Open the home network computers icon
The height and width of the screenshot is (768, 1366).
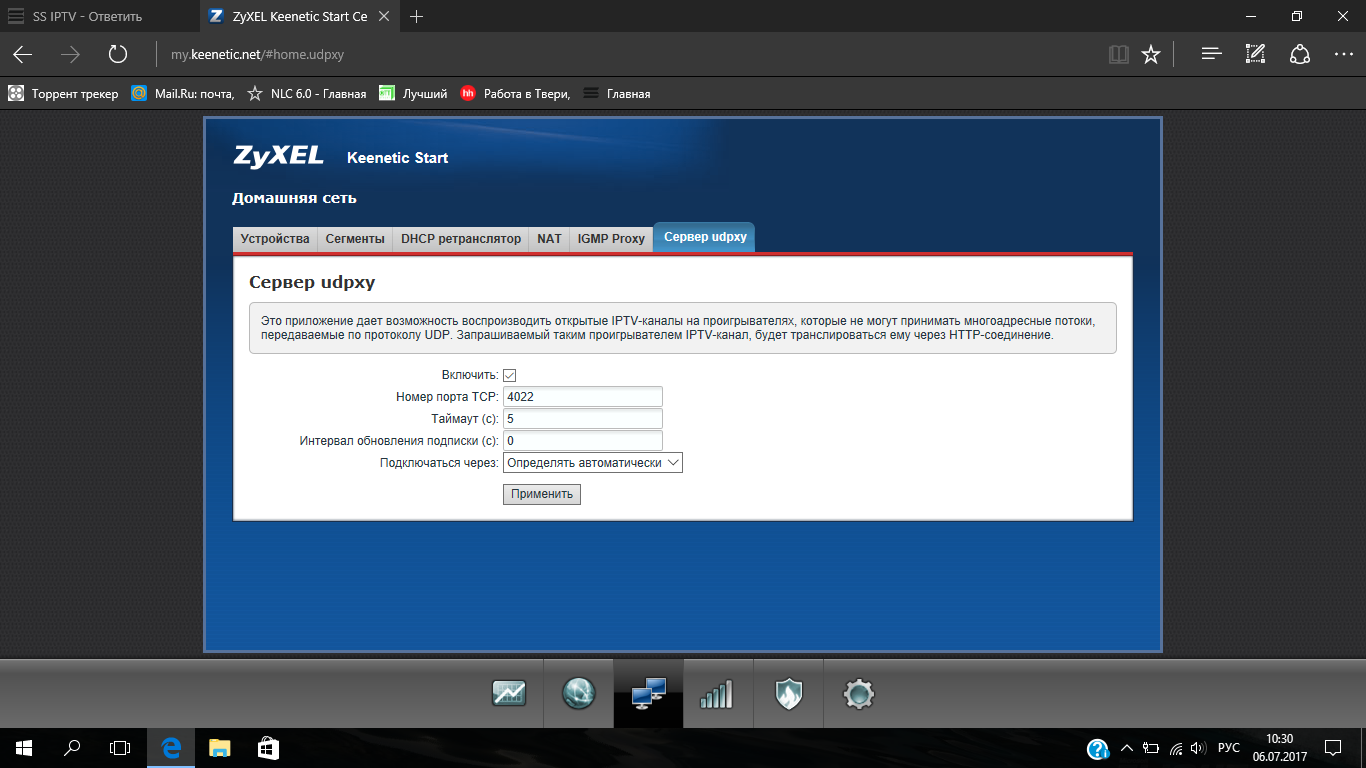pos(649,693)
